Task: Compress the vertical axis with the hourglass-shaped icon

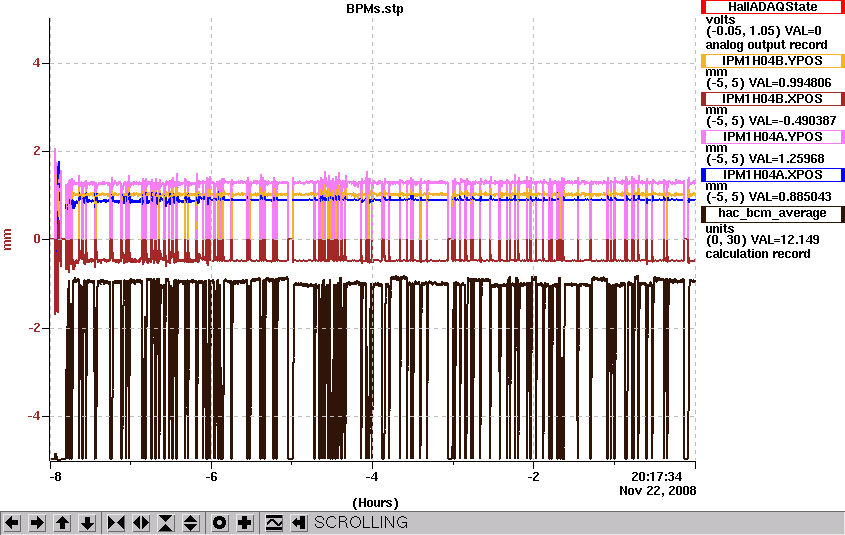Action: tap(166, 523)
